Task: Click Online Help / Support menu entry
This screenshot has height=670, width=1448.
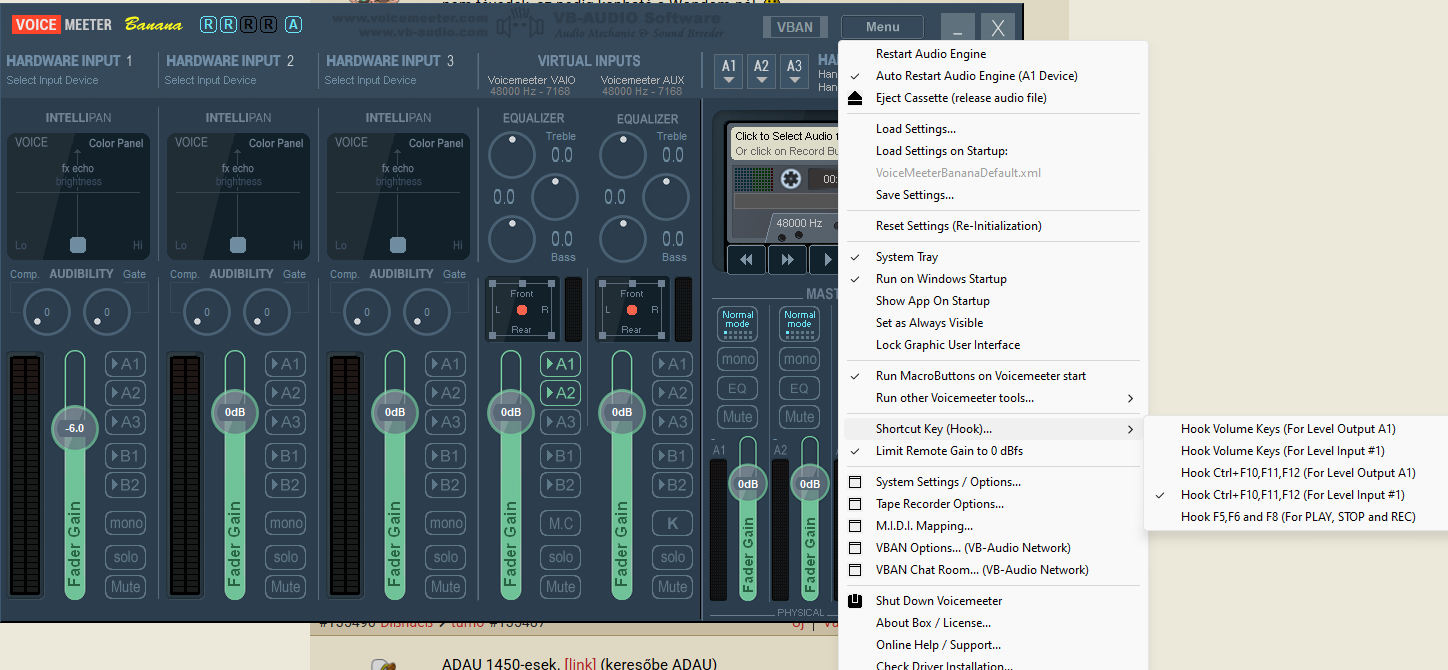Action: [x=938, y=645]
